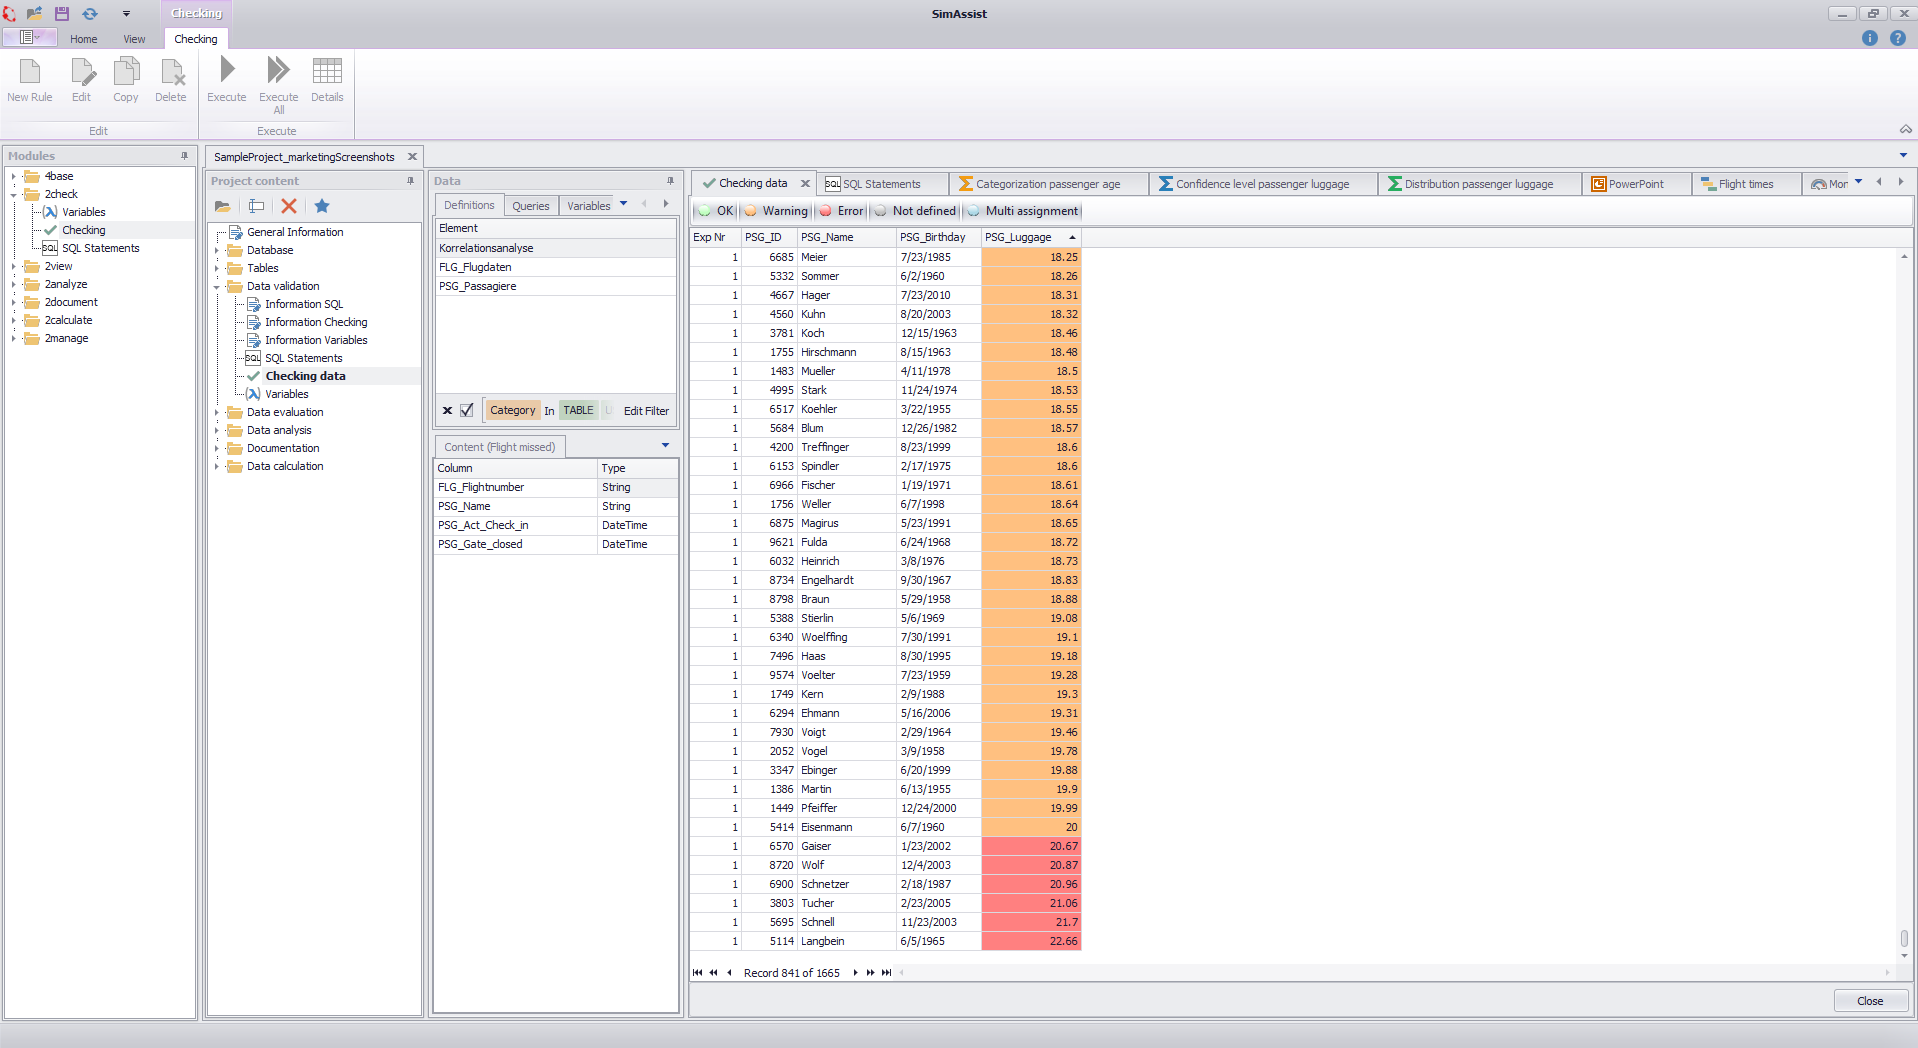Click the blue help question mark icon
Viewport: 1918px width, 1048px height.
(1898, 38)
